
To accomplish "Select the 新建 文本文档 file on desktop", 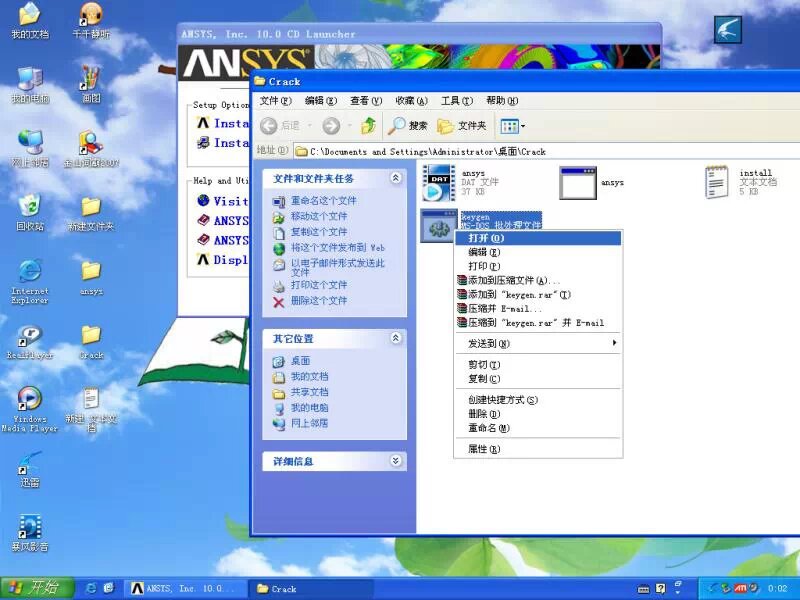I will click(91, 410).
